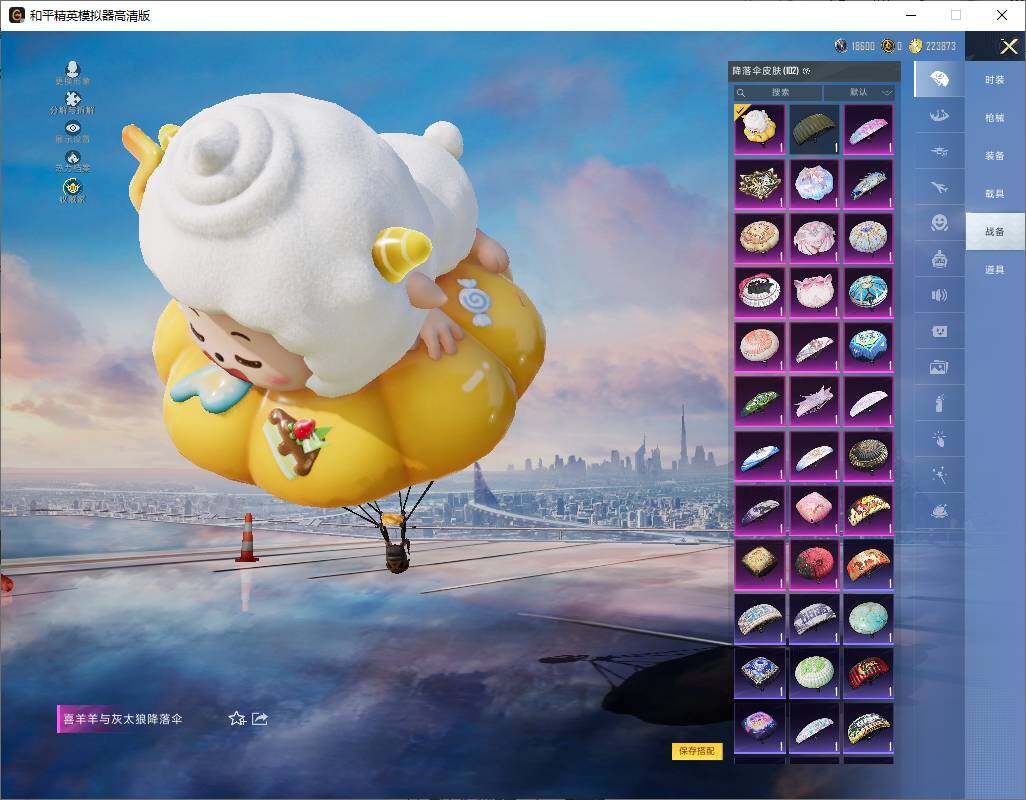Switch to the 装备 tab
The width and height of the screenshot is (1026, 800).
pyautogui.click(x=995, y=156)
